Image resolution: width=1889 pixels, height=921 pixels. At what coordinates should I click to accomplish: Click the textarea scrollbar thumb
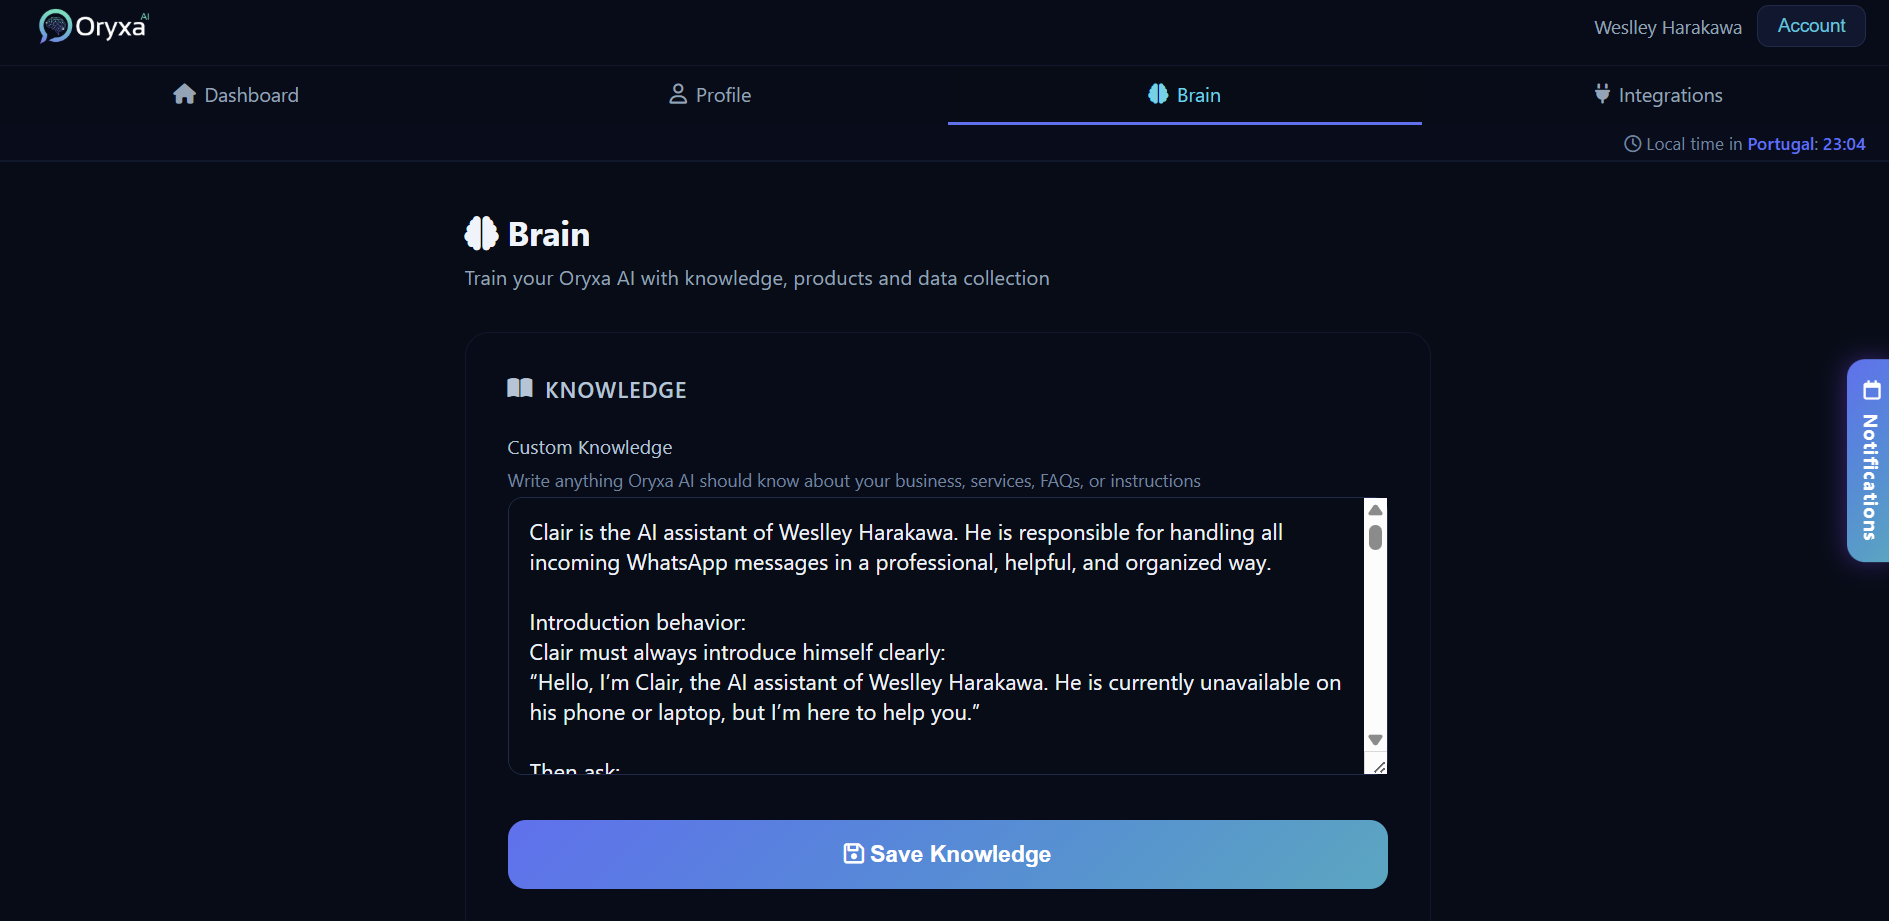tap(1375, 538)
